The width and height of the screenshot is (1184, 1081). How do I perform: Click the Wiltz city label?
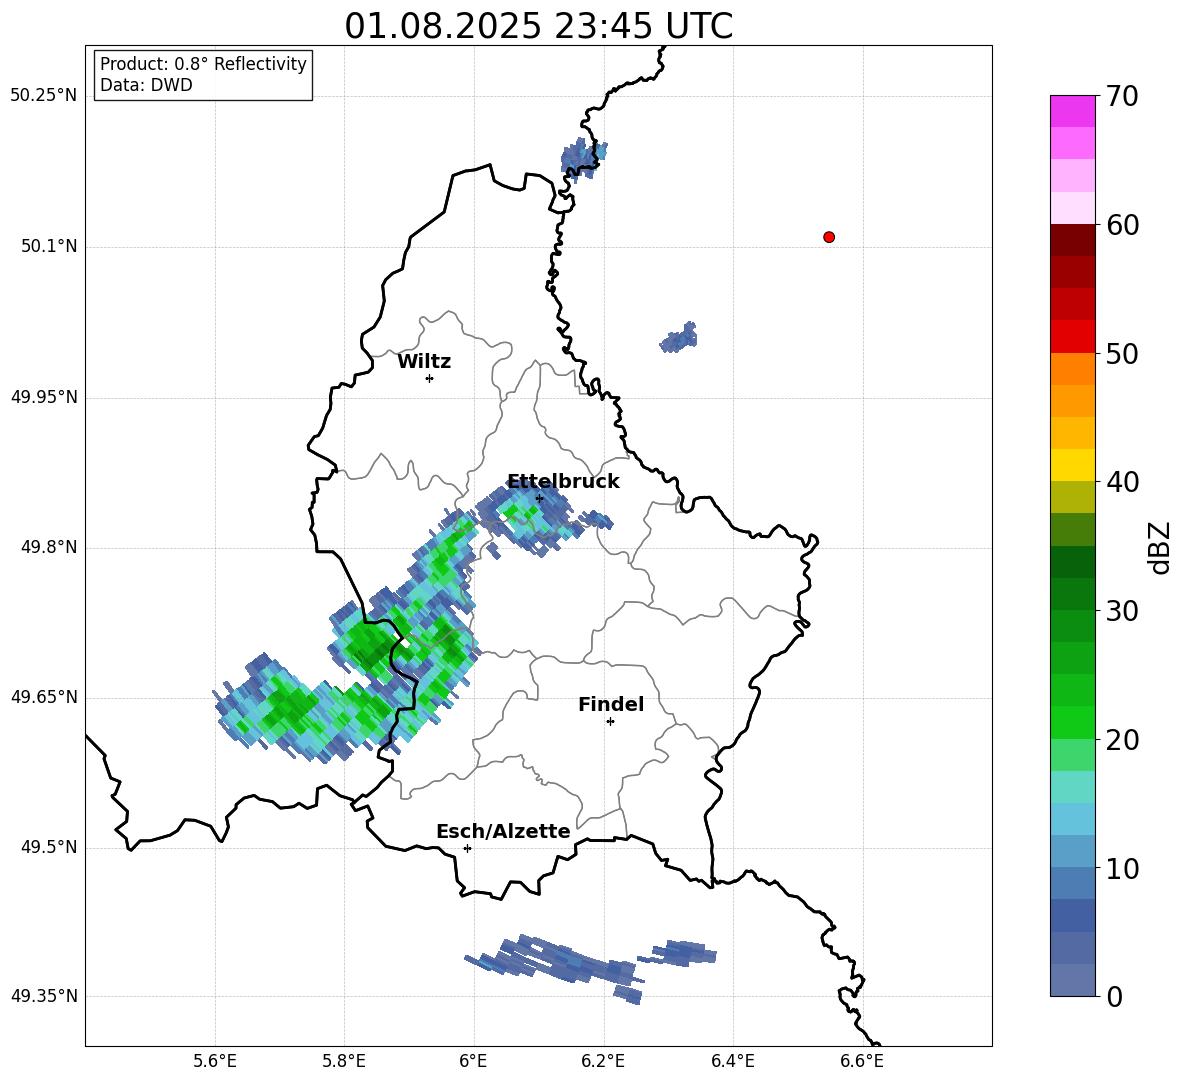pyautogui.click(x=424, y=362)
